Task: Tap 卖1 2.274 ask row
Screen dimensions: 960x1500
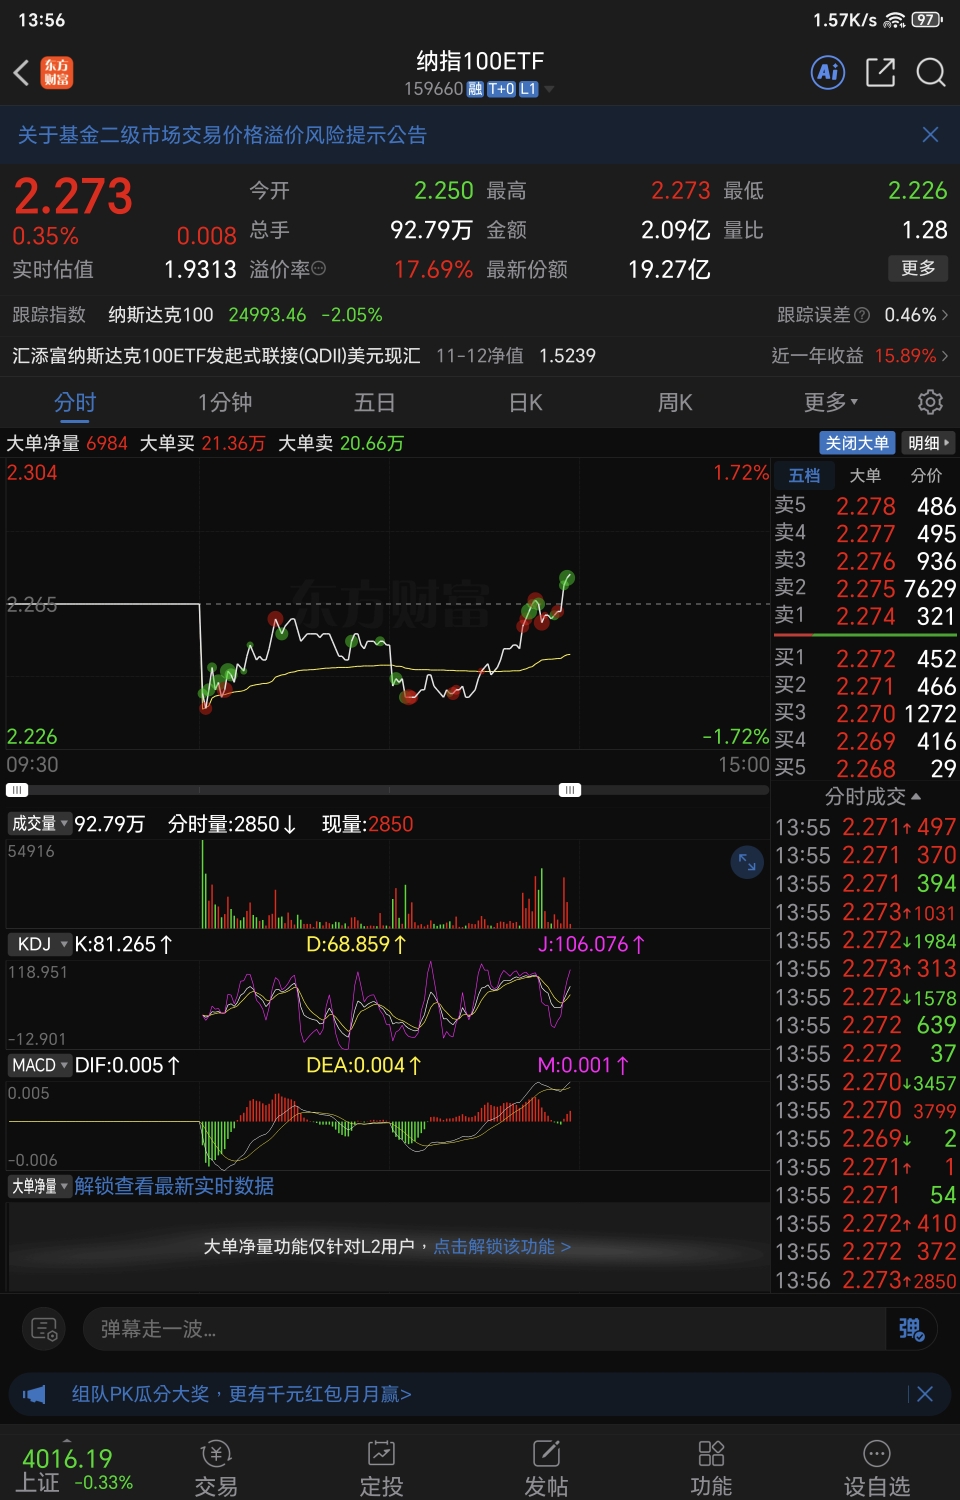Action: tap(865, 616)
